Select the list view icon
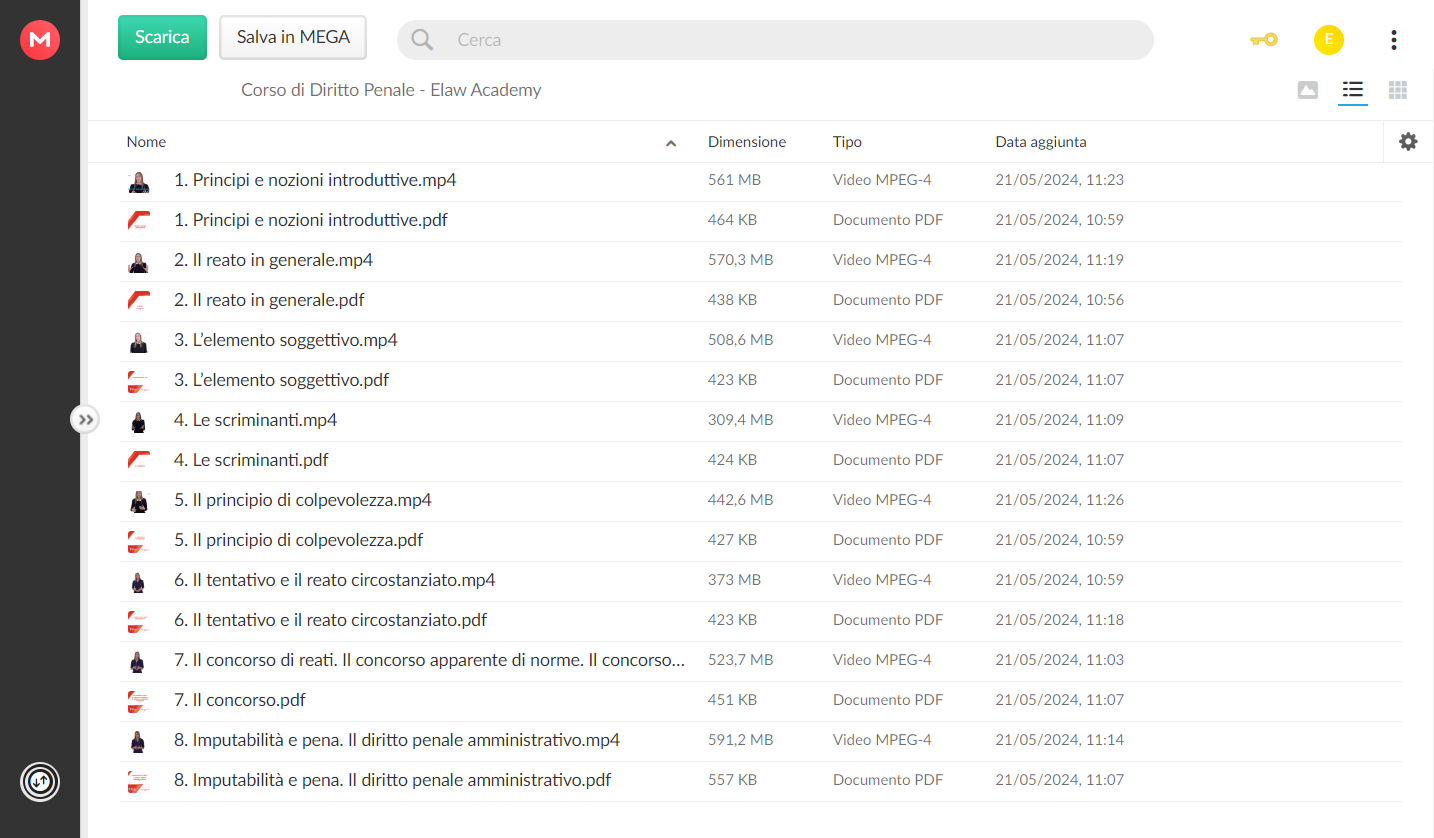 [1353, 90]
